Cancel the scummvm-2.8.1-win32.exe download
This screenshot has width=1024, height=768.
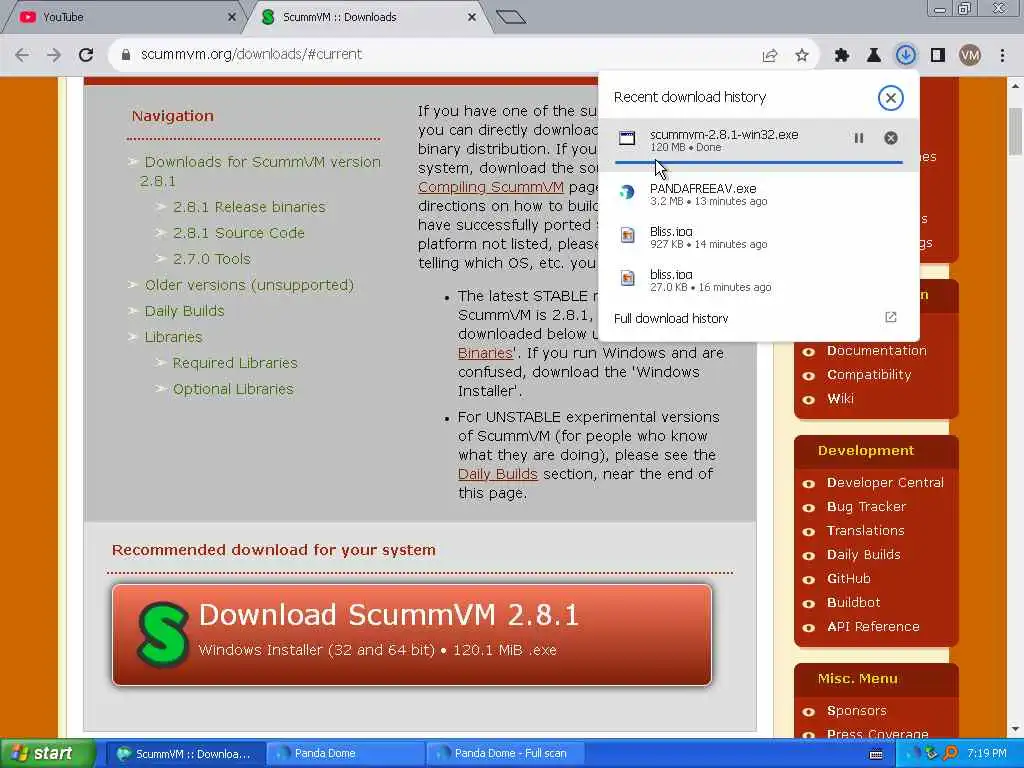click(891, 138)
